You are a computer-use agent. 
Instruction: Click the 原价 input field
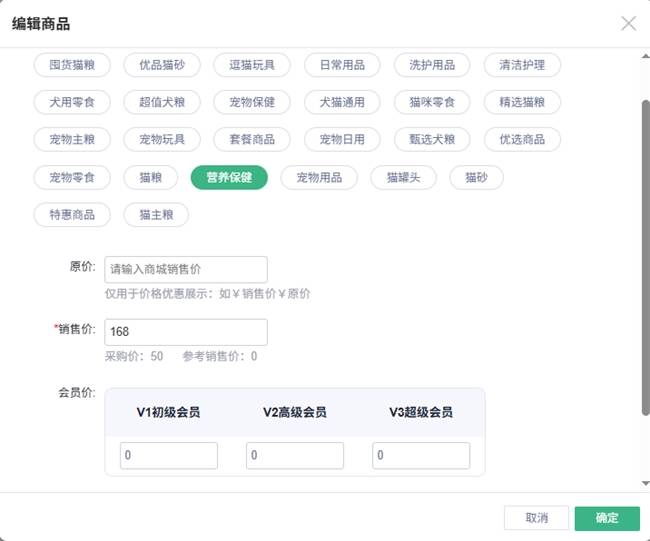pyautogui.click(x=186, y=269)
